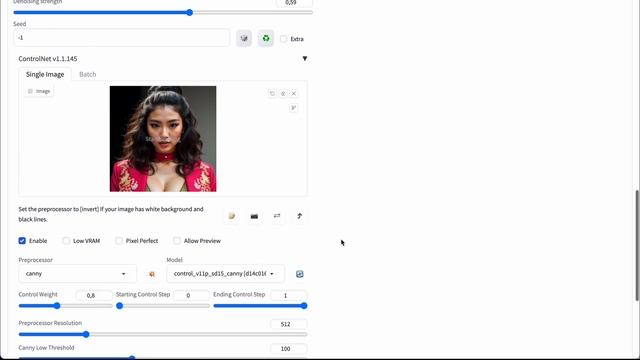The image size is (640, 360).
Task: Open the control_v11p_sd15_canny Model dropdown
Action: (x=225, y=274)
